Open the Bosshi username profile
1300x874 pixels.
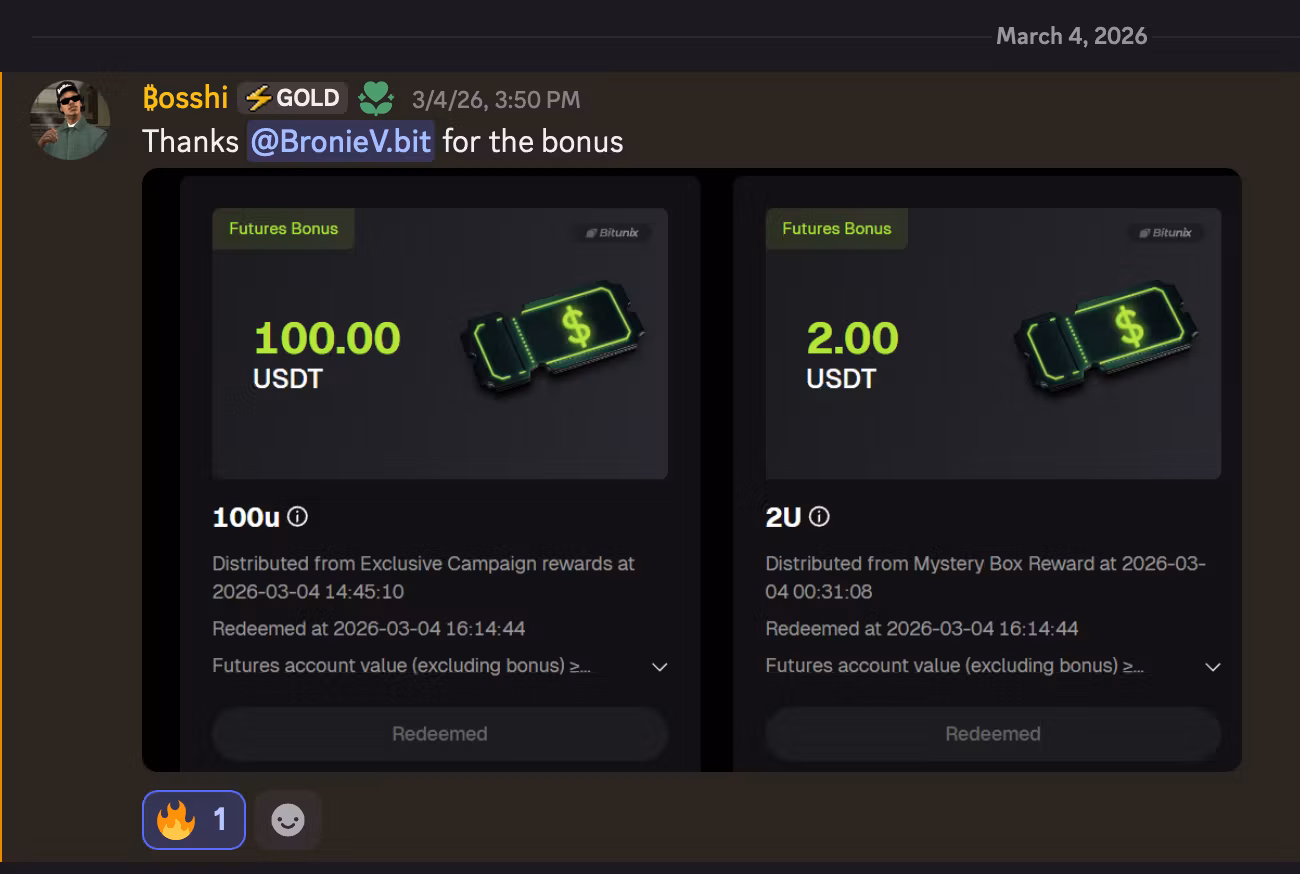[185, 98]
